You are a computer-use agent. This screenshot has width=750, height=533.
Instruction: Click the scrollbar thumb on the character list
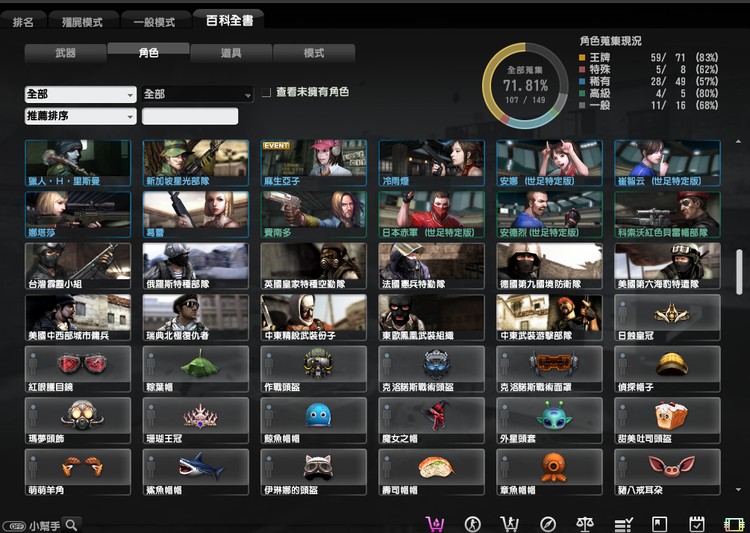point(739,271)
